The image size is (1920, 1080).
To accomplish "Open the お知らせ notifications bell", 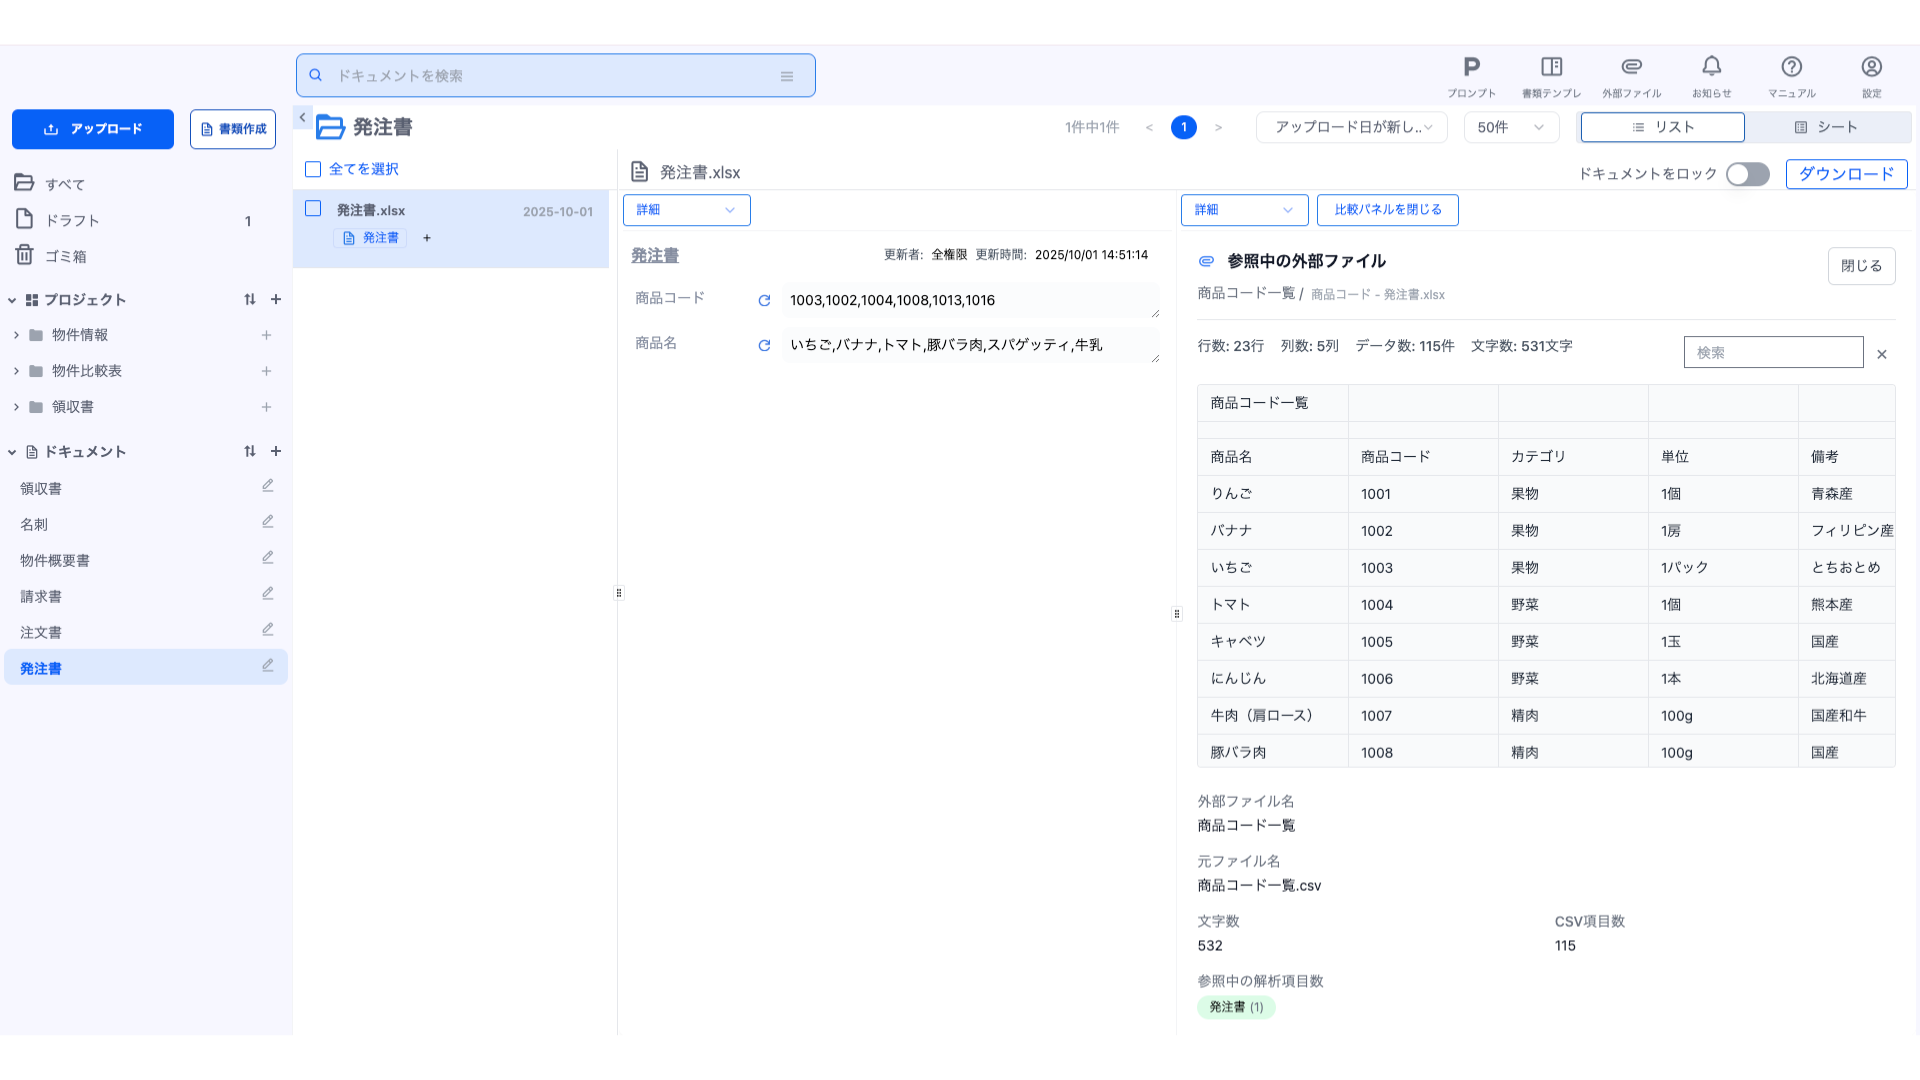I will click(x=1711, y=68).
